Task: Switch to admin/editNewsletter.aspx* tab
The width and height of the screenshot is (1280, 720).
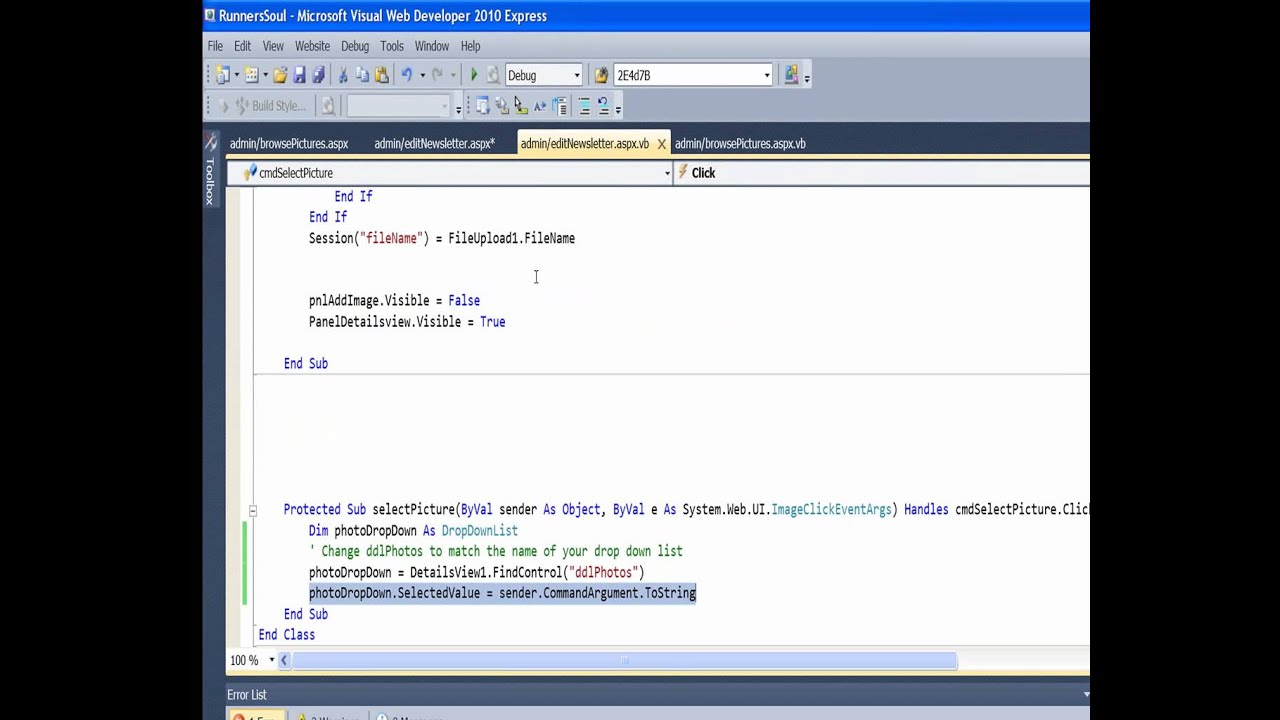Action: (434, 143)
